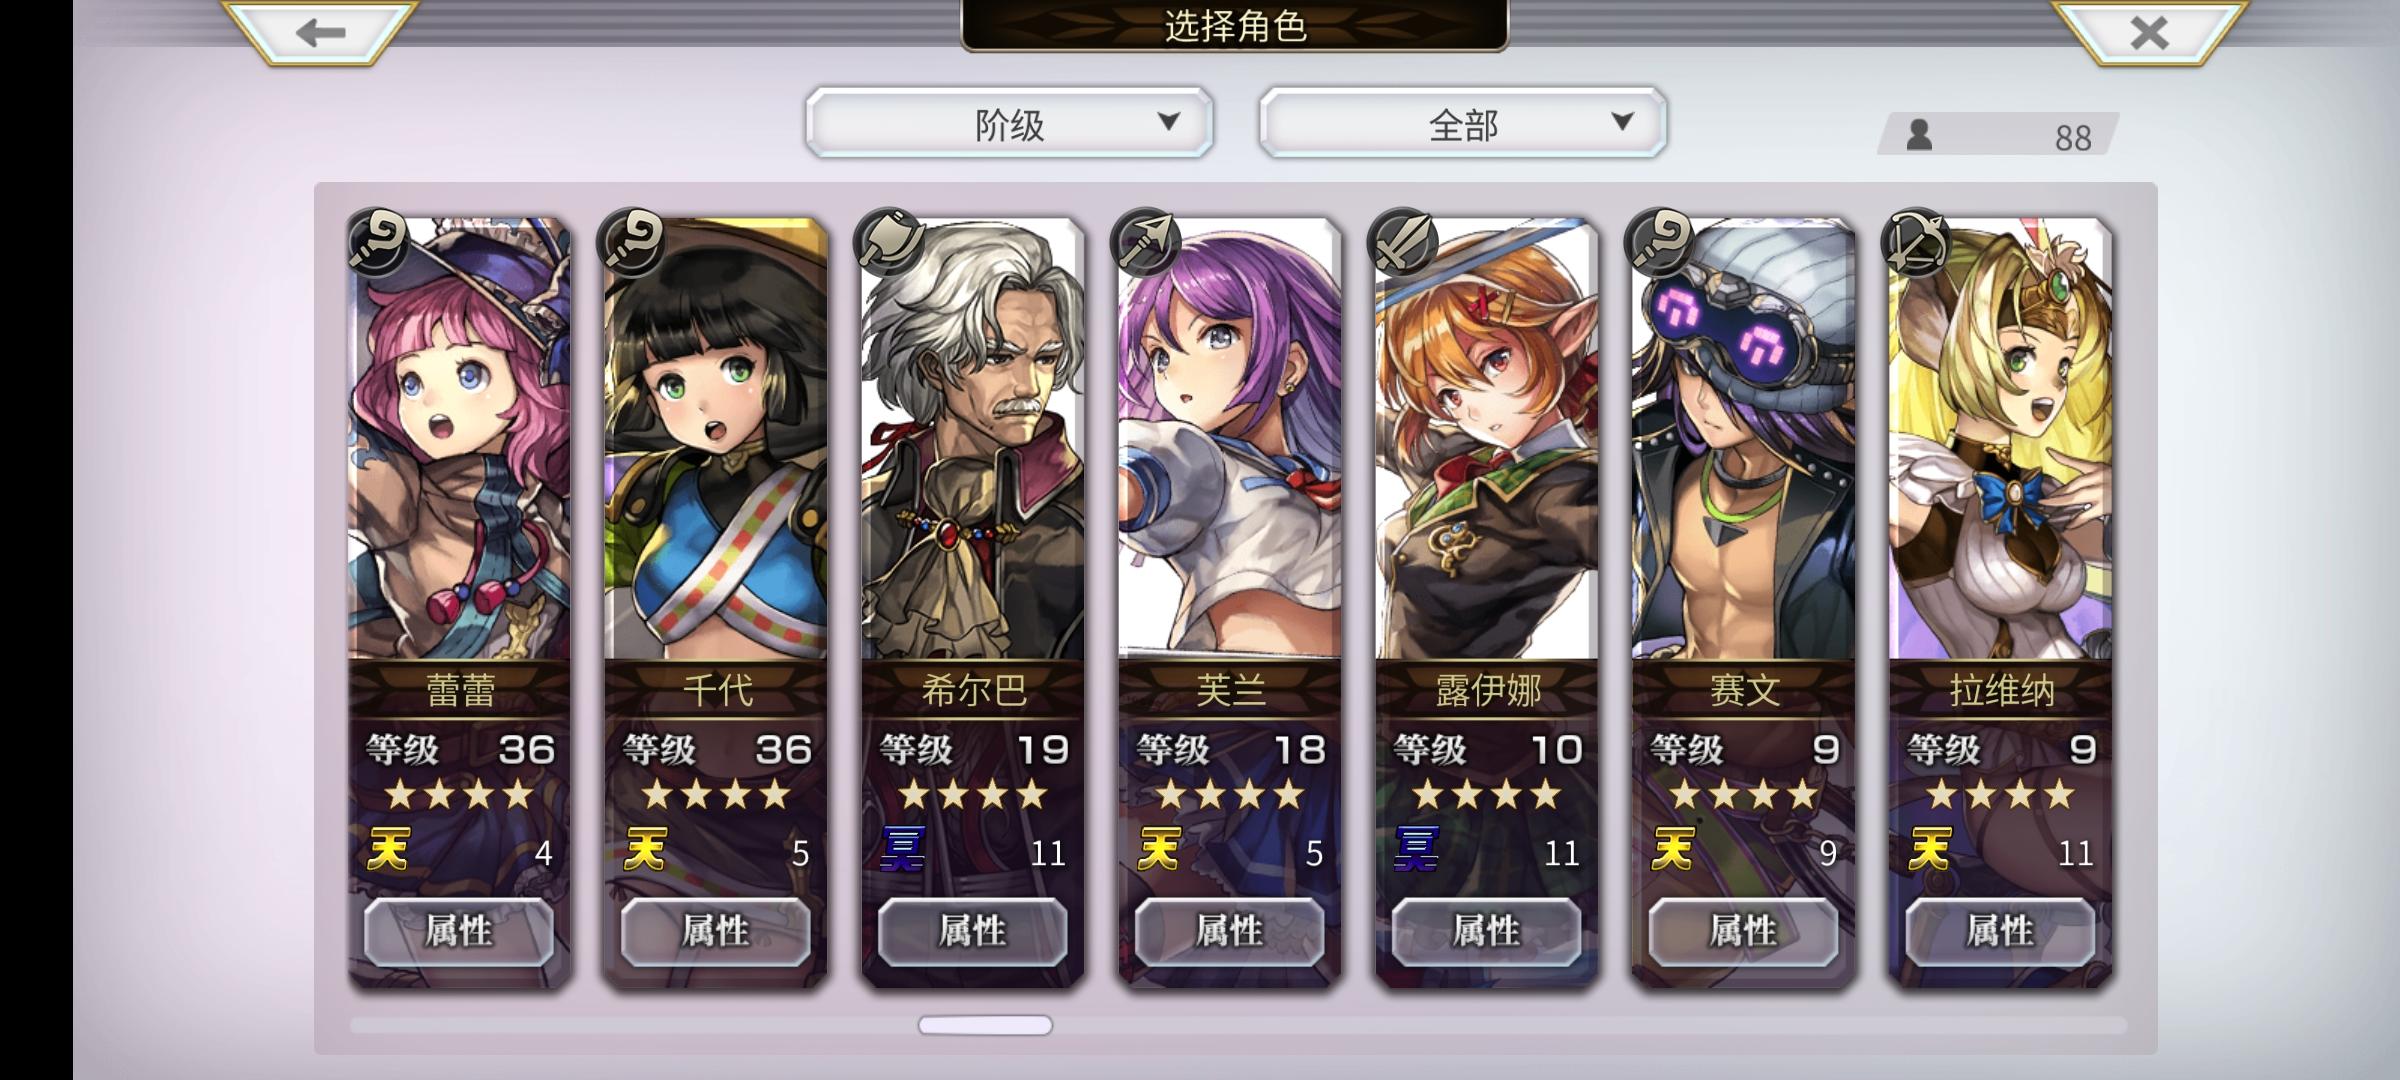Close the character selection screen
The image size is (2400, 1080).
point(2148,32)
